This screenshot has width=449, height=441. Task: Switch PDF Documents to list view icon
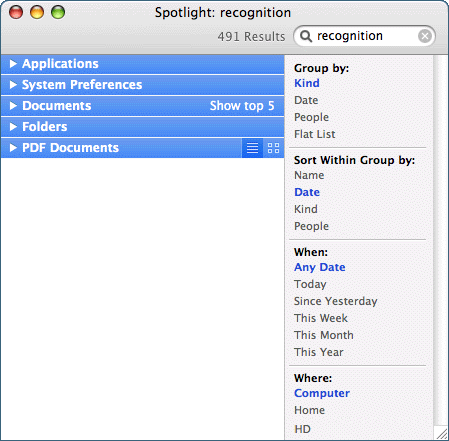[x=252, y=148]
